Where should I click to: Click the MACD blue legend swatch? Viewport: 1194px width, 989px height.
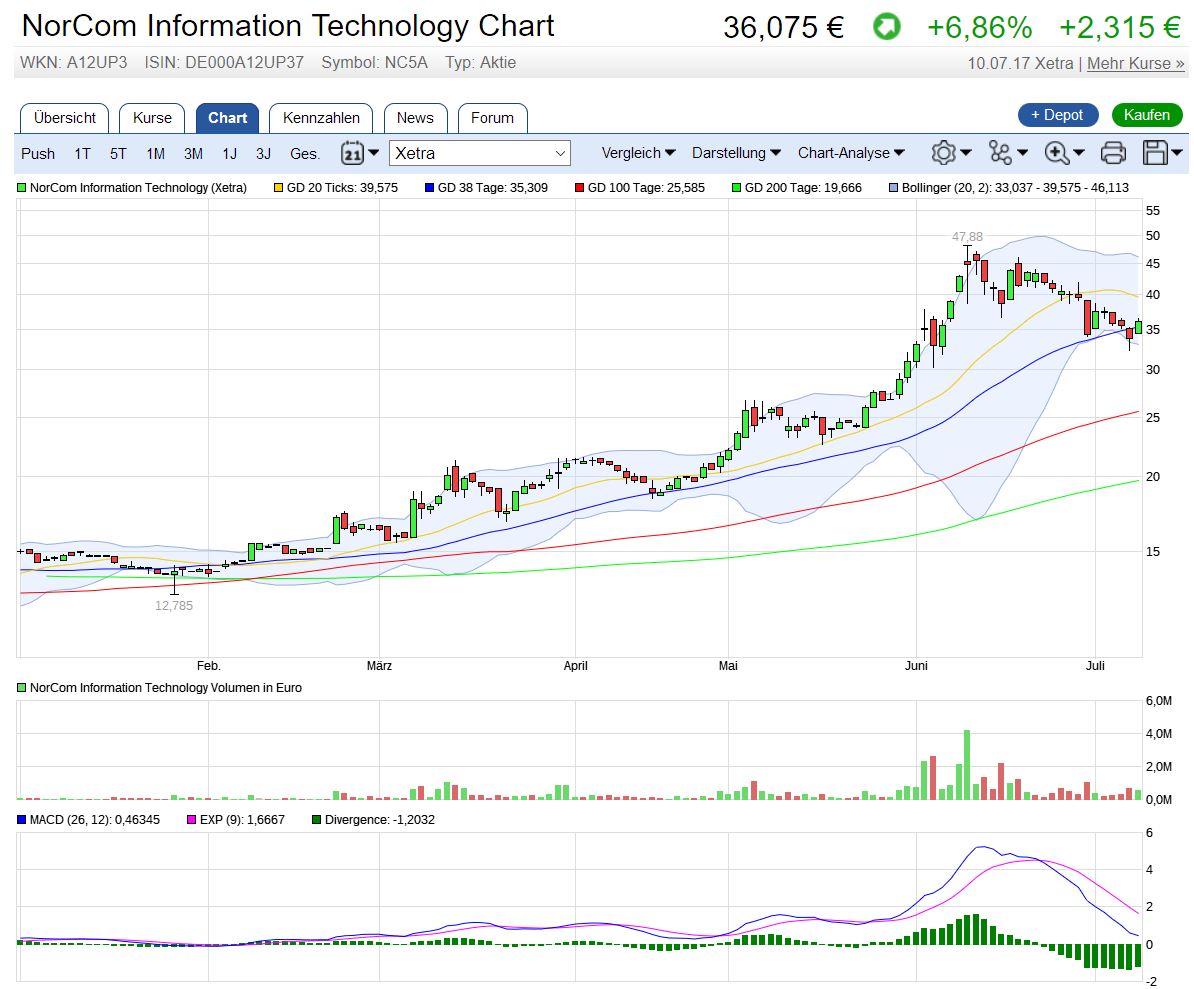click(x=21, y=820)
